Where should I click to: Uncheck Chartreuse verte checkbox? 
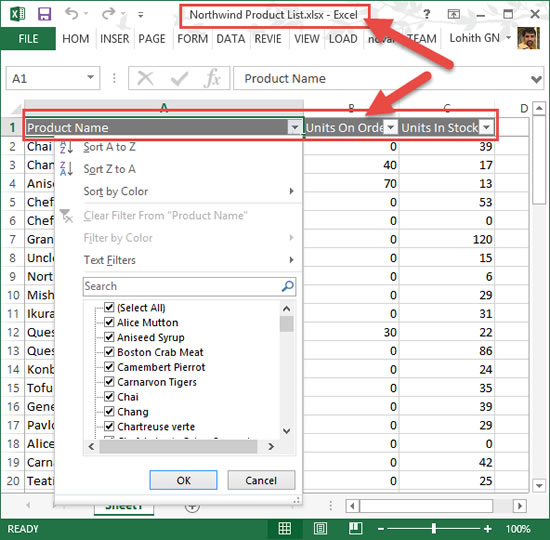[109, 426]
